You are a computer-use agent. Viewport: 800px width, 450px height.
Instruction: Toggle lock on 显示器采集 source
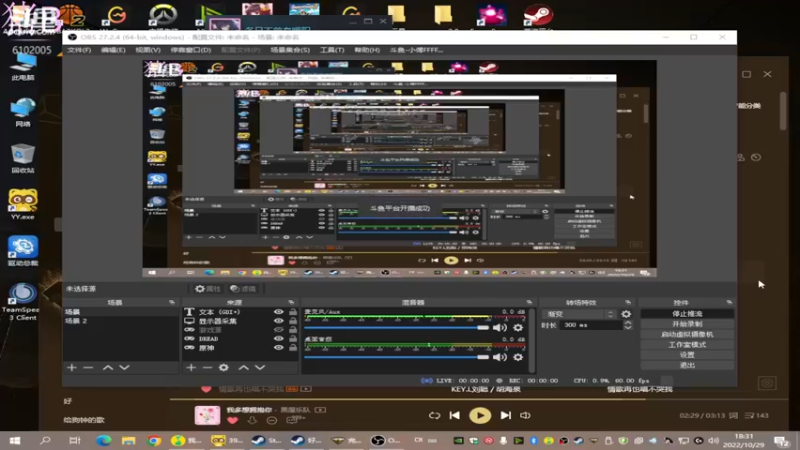[x=293, y=321]
